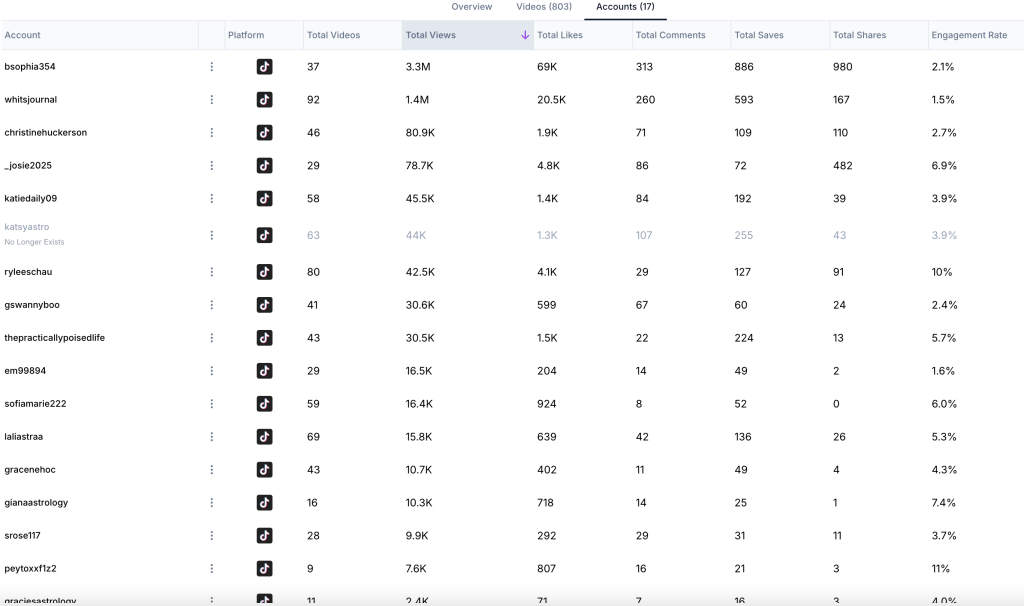Switch to the Videos (803) tab

point(544,7)
